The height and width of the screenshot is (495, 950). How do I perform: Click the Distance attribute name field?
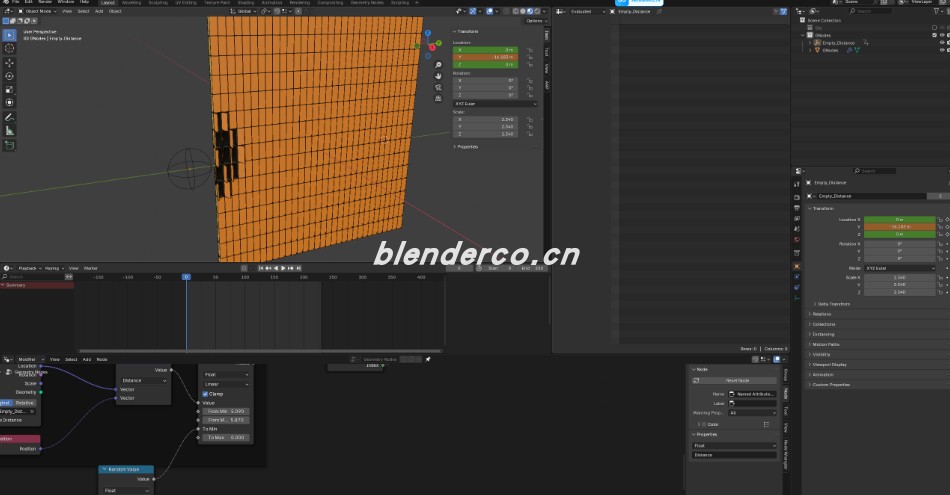point(734,455)
